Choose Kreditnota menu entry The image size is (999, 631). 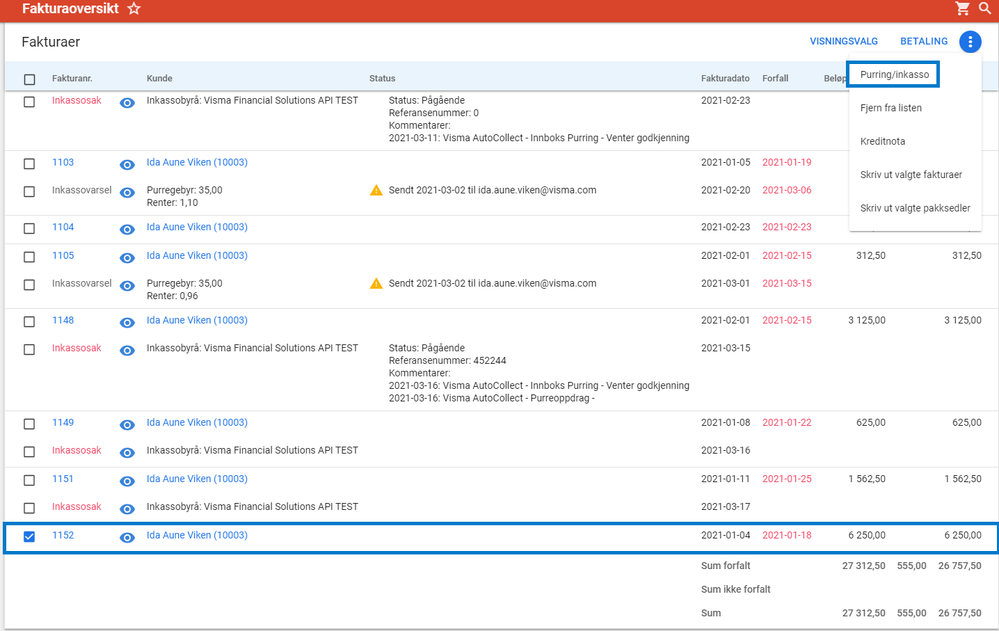click(x=882, y=142)
